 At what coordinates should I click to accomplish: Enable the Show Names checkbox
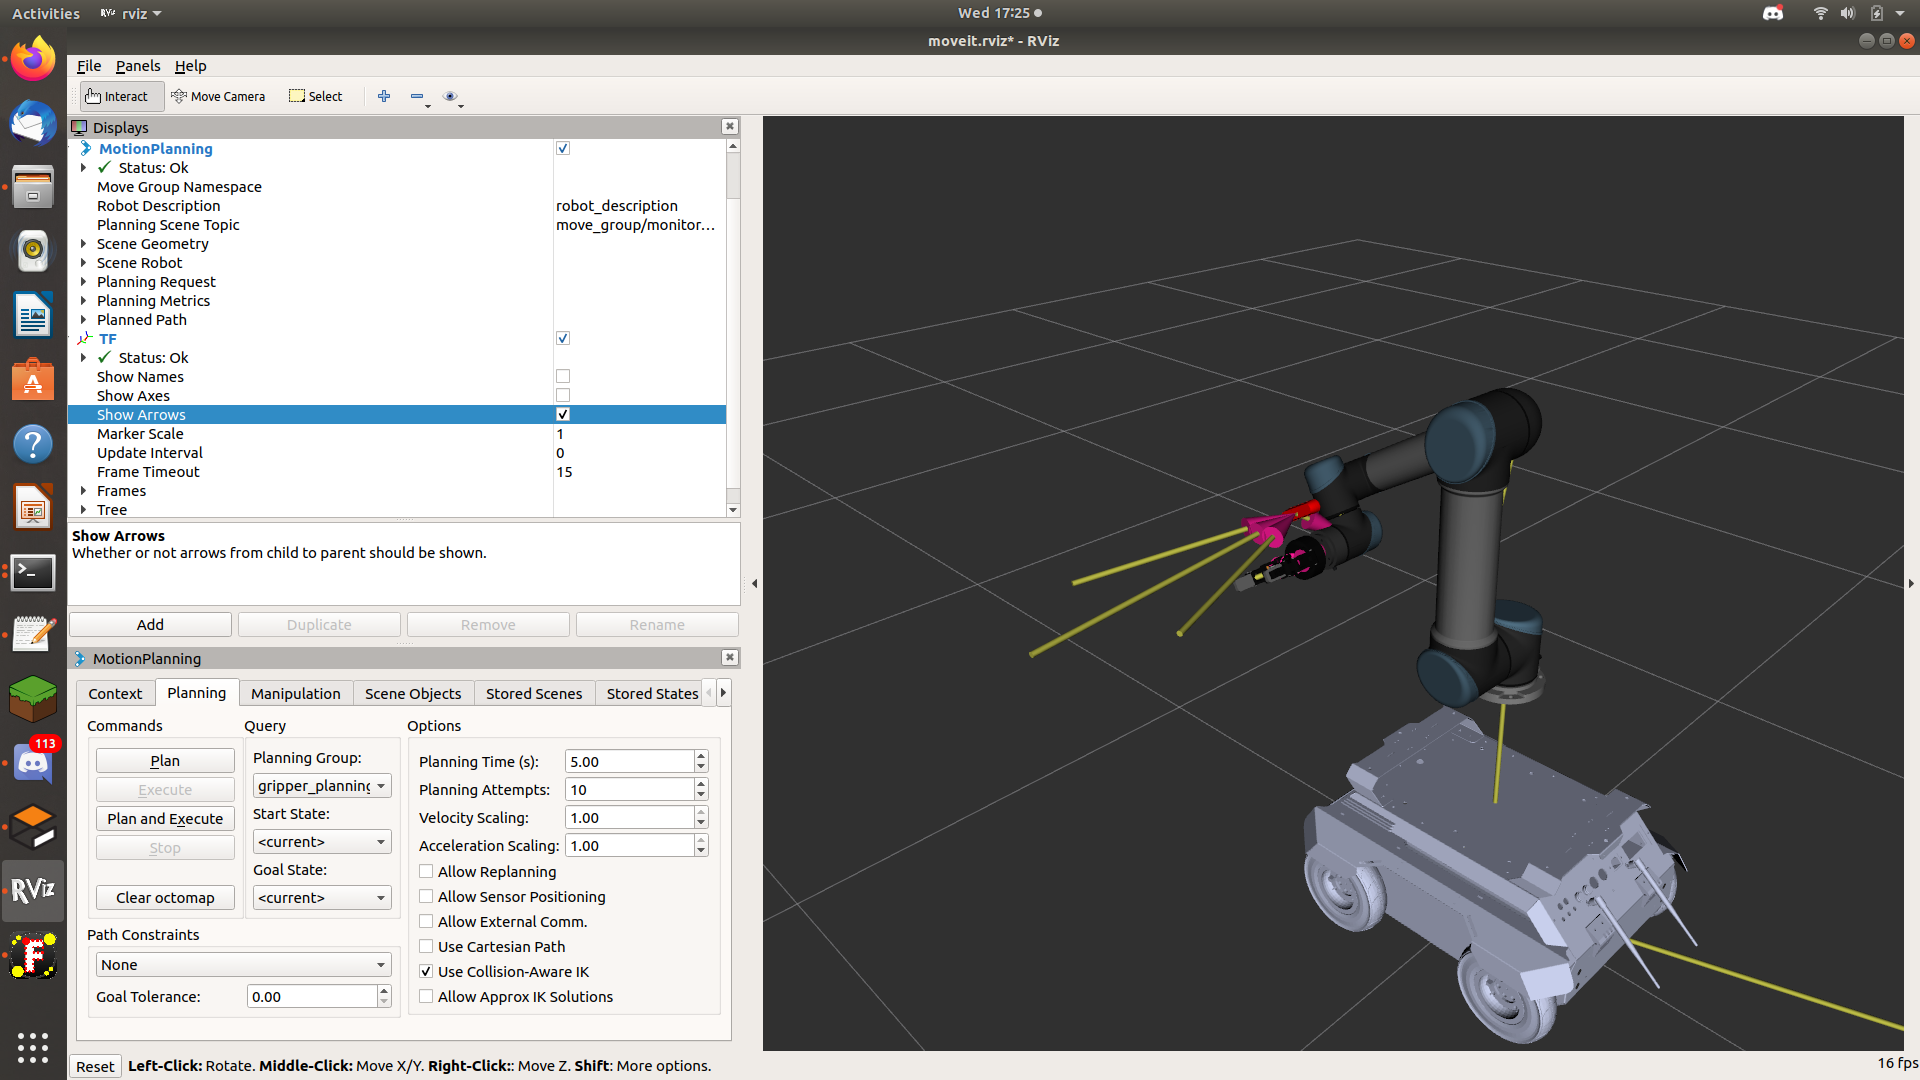pos(563,376)
